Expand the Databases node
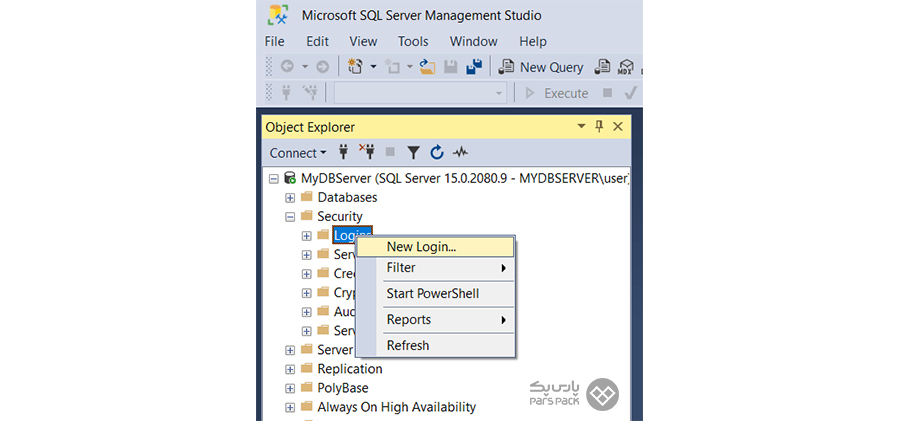900x421 pixels. pyautogui.click(x=290, y=198)
